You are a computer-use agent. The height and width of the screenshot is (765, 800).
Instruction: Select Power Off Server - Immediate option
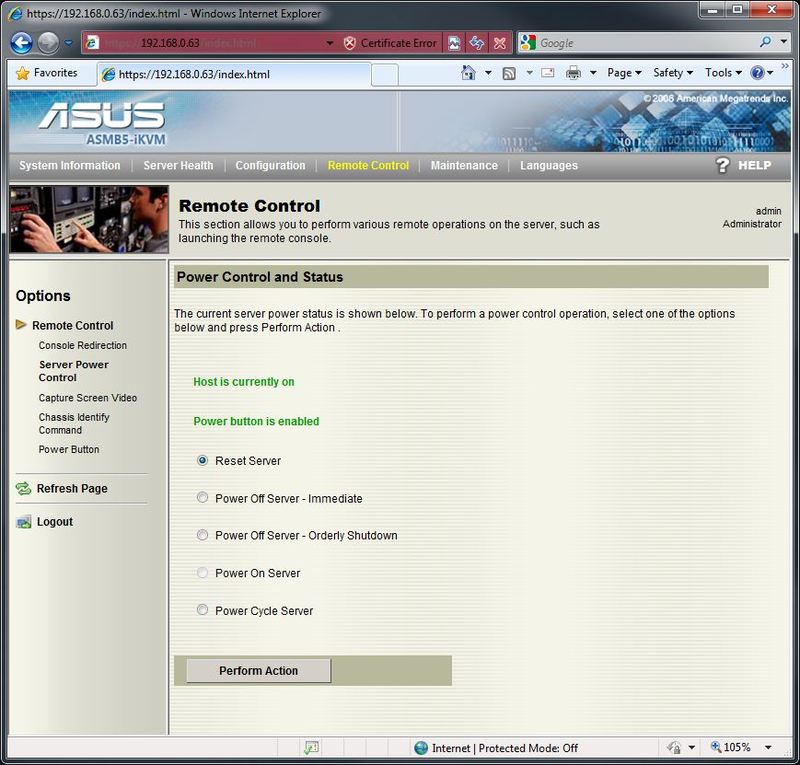click(203, 498)
